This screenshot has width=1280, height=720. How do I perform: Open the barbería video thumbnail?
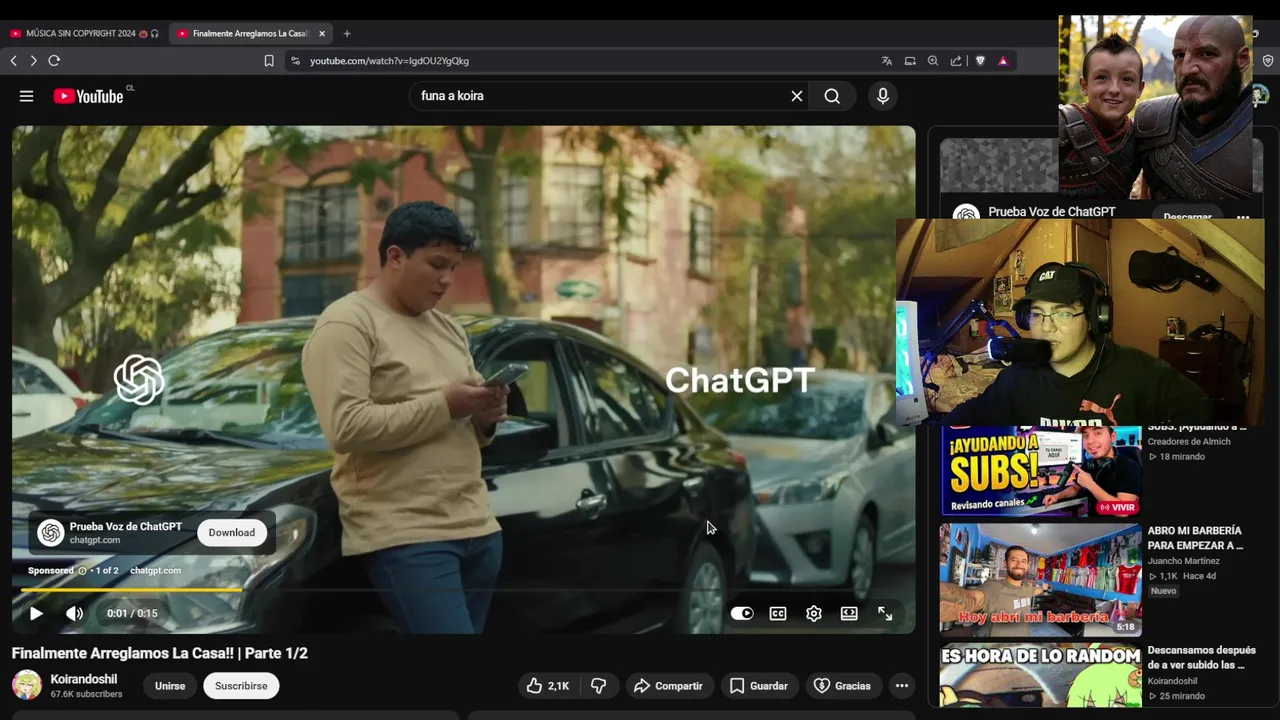(x=1040, y=579)
